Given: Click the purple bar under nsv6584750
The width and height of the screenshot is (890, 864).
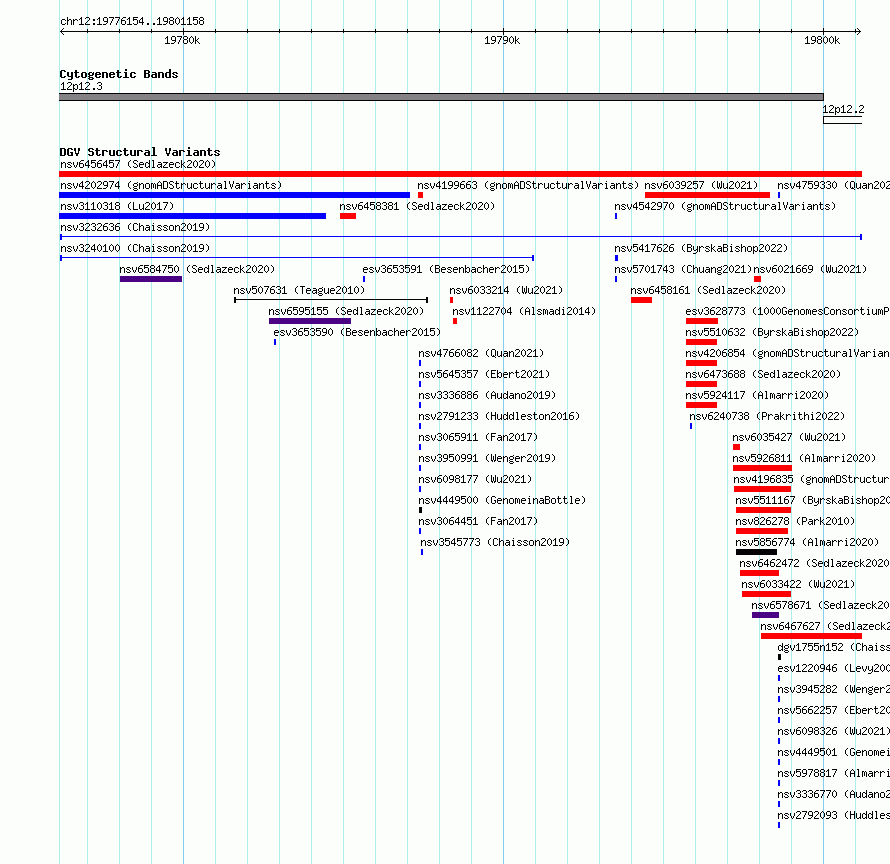Looking at the screenshot, I should 151,279.
